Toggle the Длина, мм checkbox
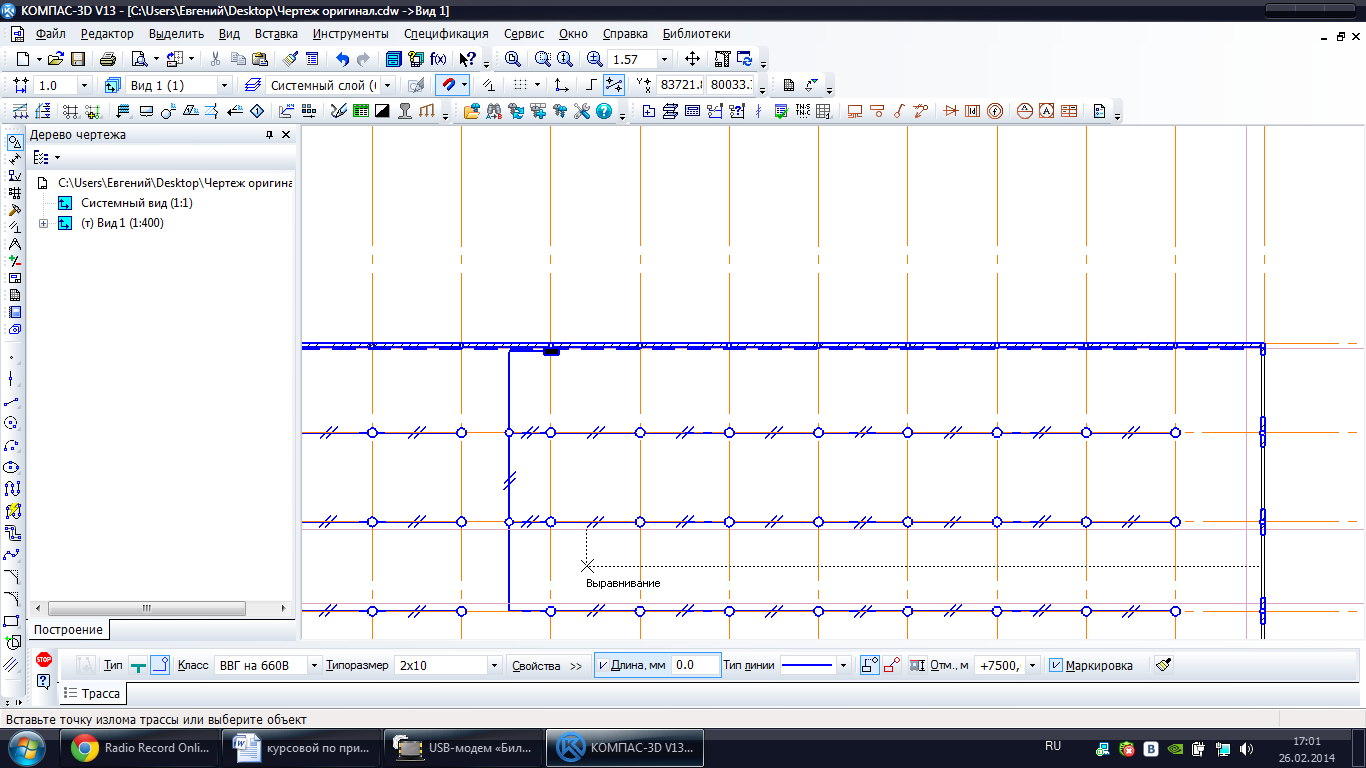 pos(602,665)
